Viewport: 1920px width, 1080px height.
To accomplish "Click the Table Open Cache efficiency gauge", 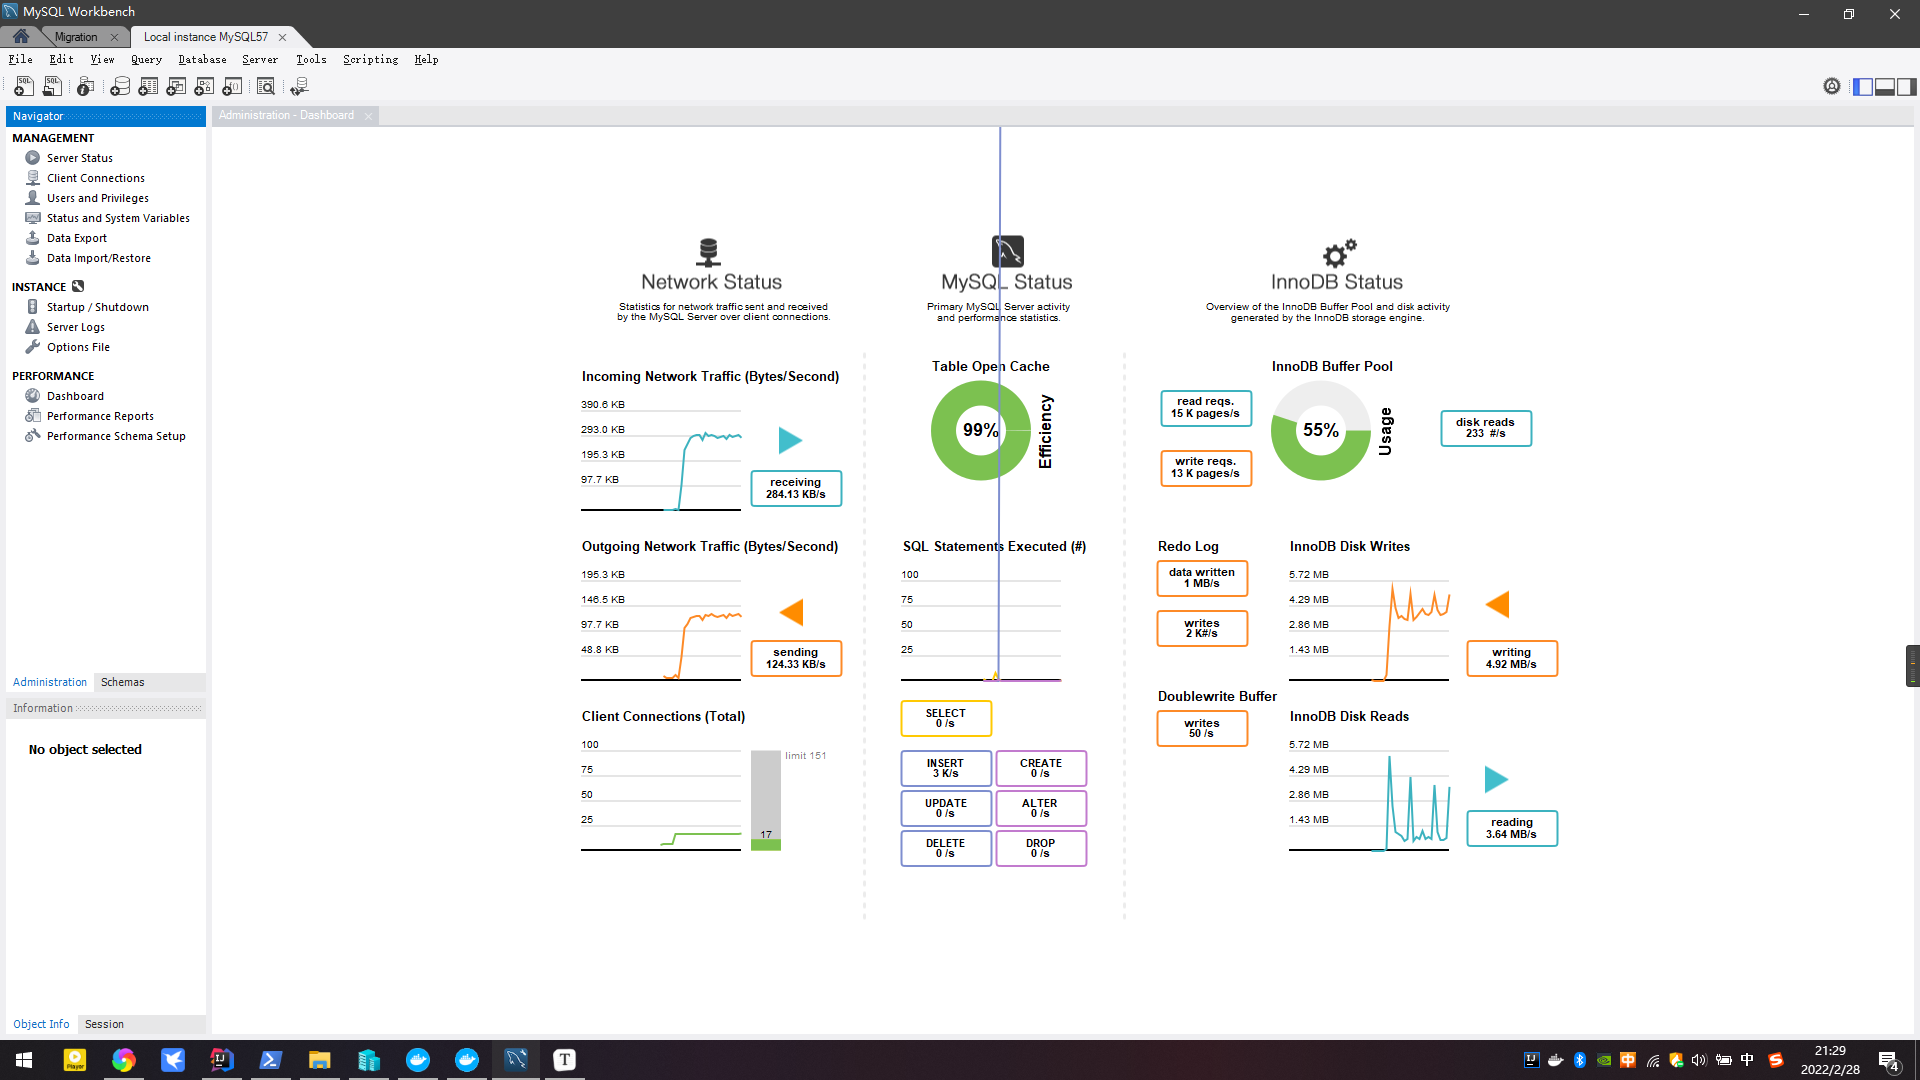I will click(x=980, y=430).
